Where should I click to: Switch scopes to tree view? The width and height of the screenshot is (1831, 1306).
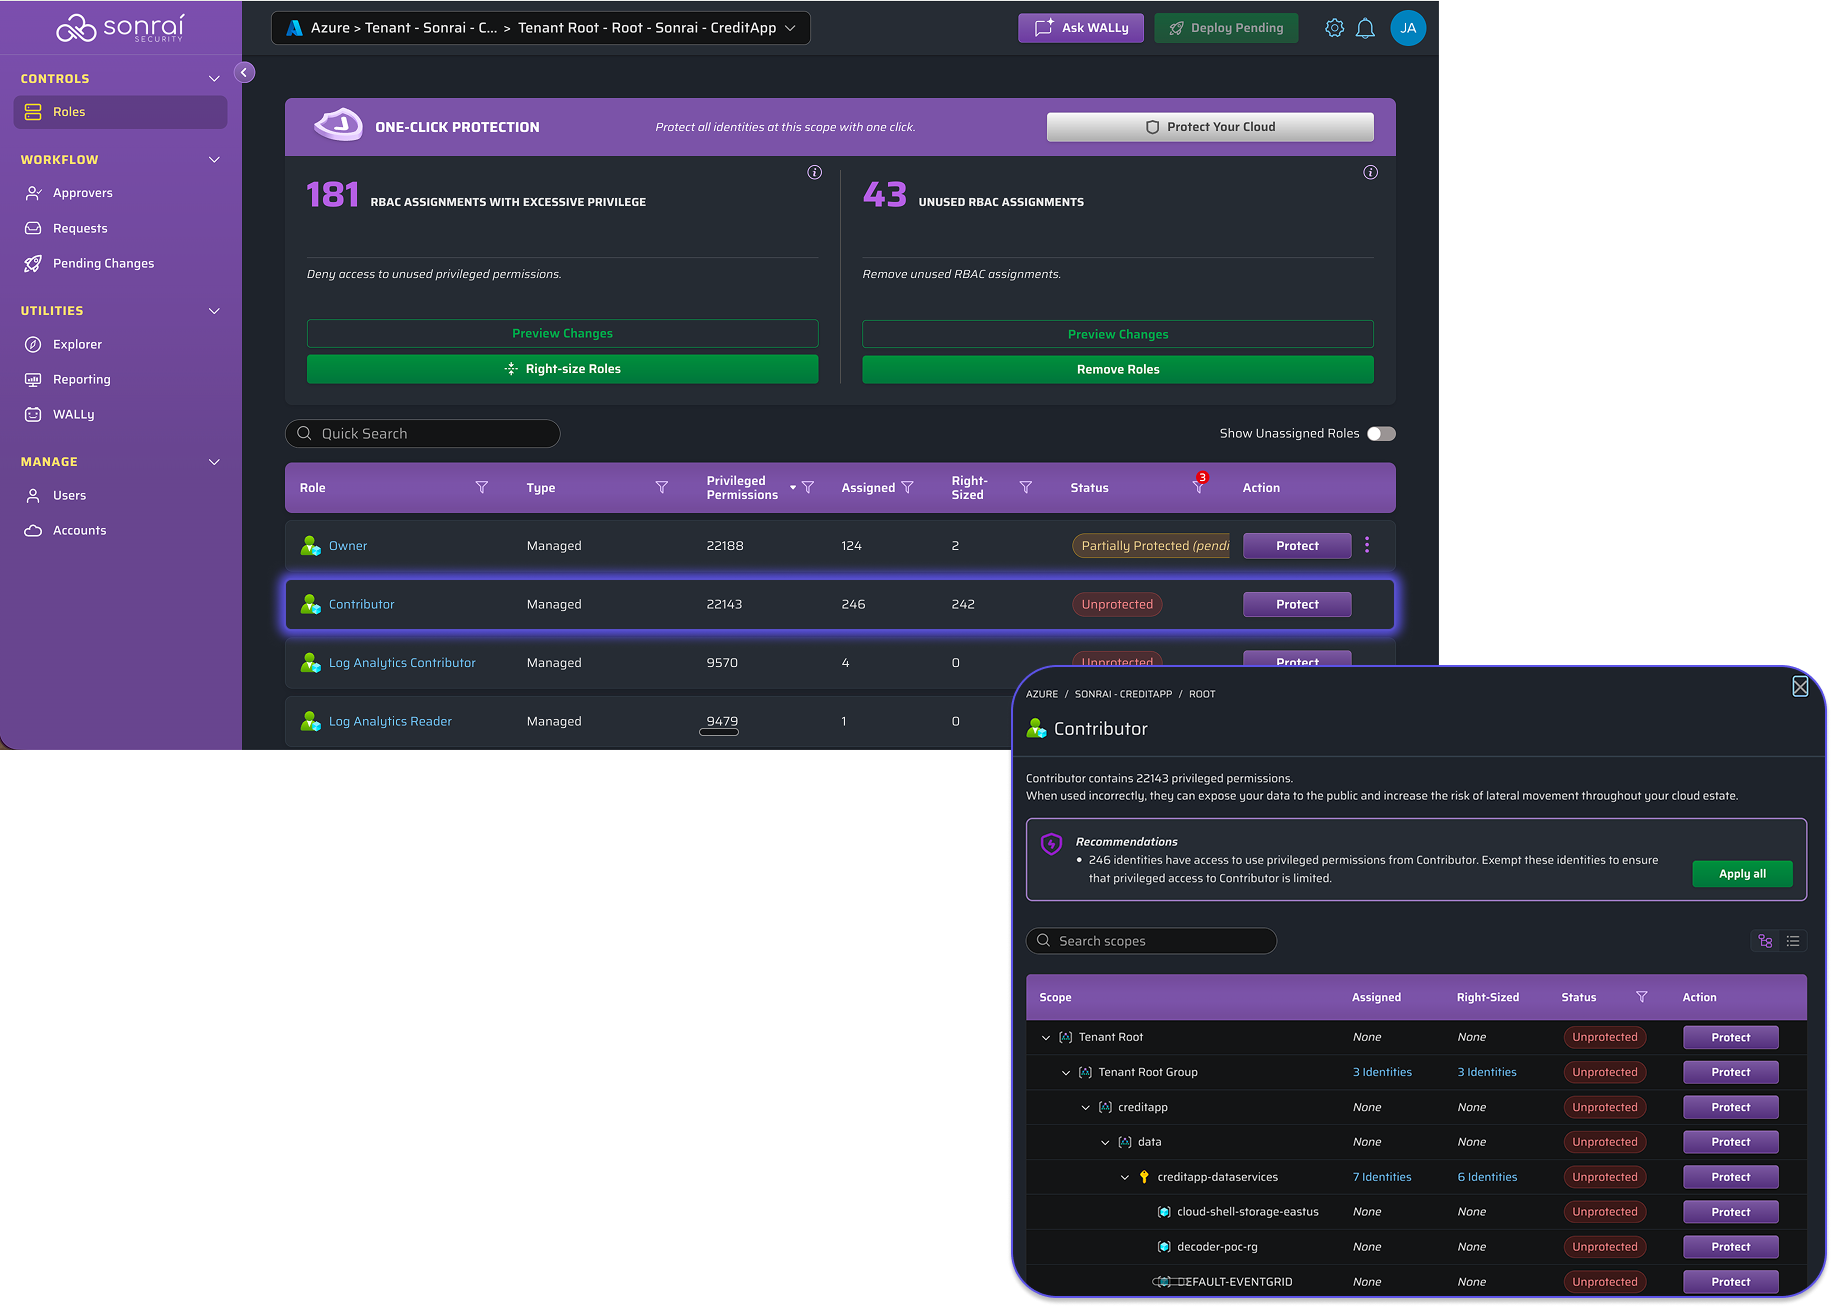[x=1765, y=941]
